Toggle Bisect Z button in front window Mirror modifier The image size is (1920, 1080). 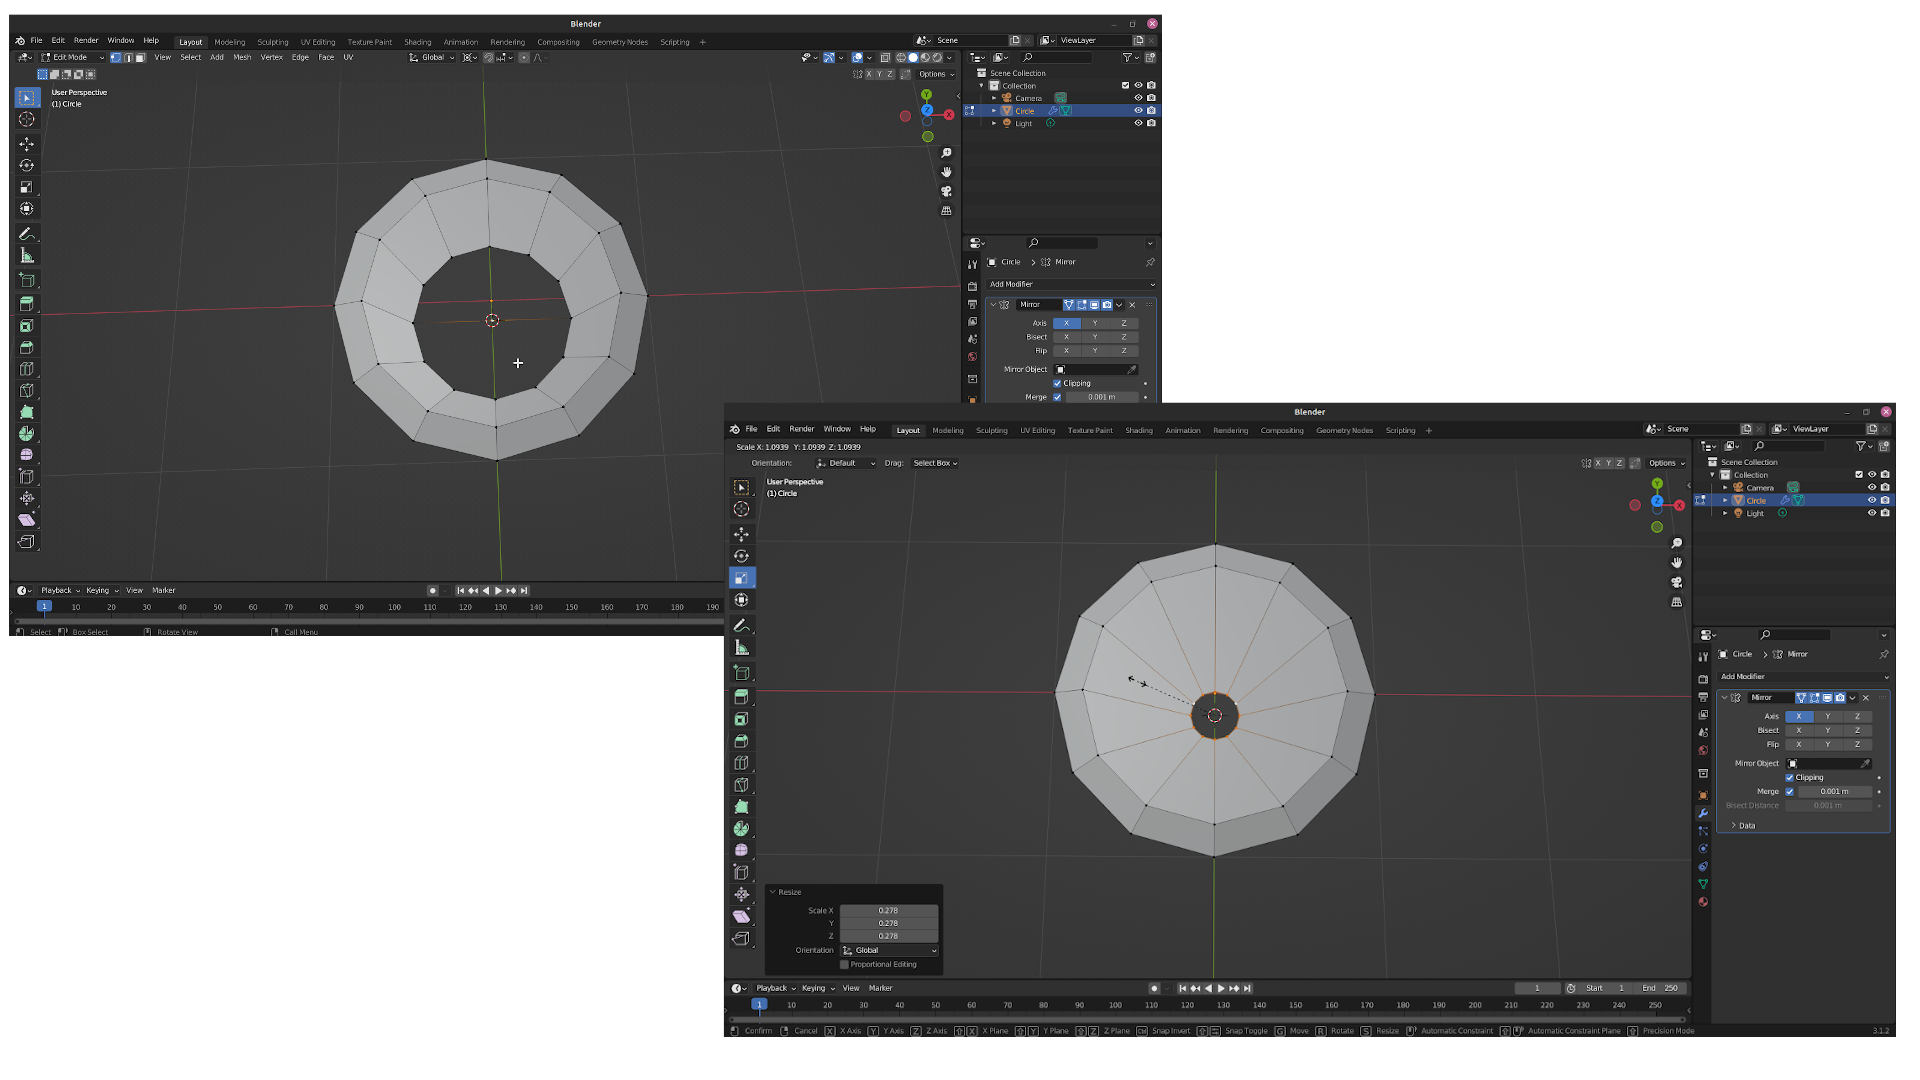click(1857, 730)
